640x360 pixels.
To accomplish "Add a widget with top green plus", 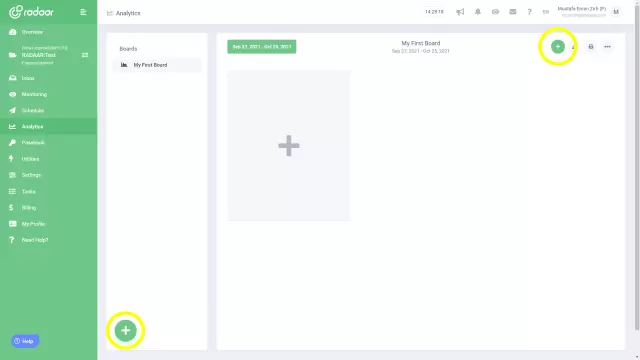I will (x=558, y=47).
